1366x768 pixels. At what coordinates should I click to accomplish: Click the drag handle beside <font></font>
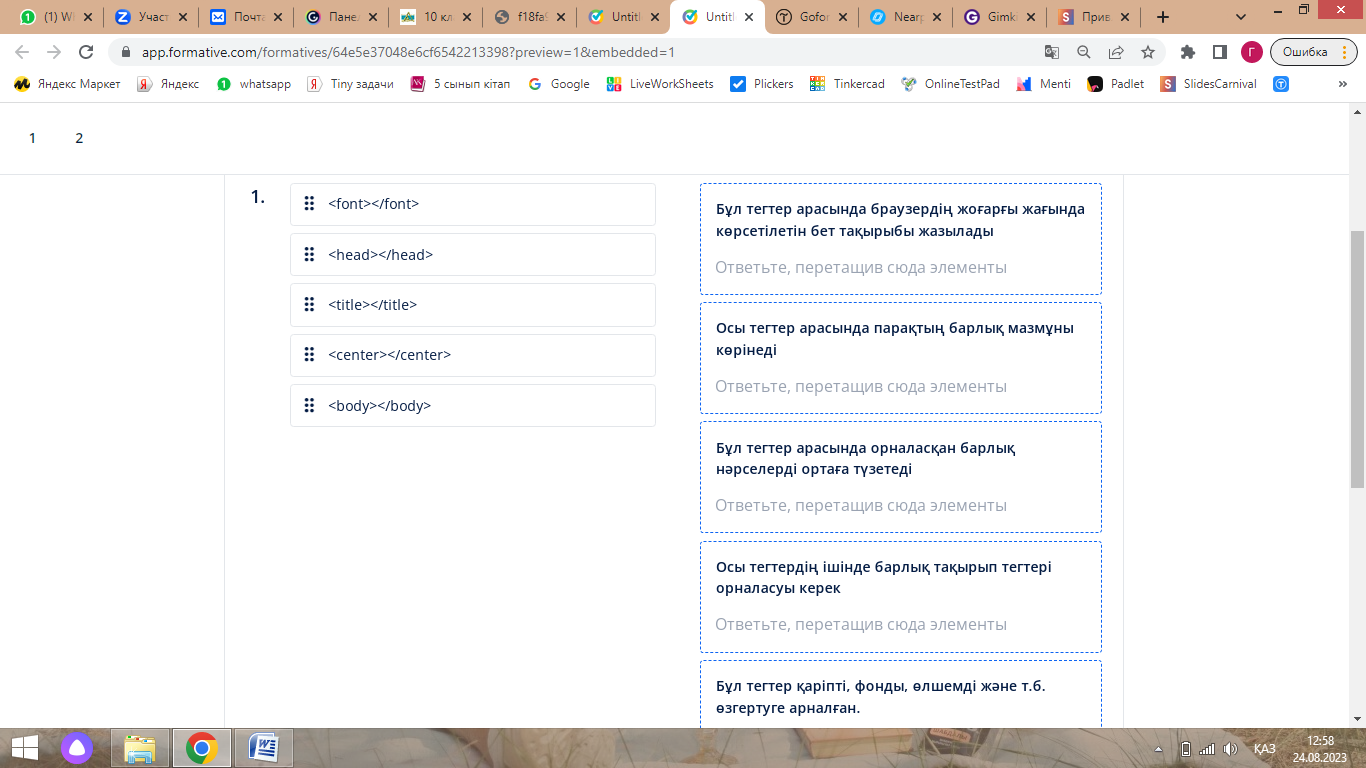click(309, 203)
